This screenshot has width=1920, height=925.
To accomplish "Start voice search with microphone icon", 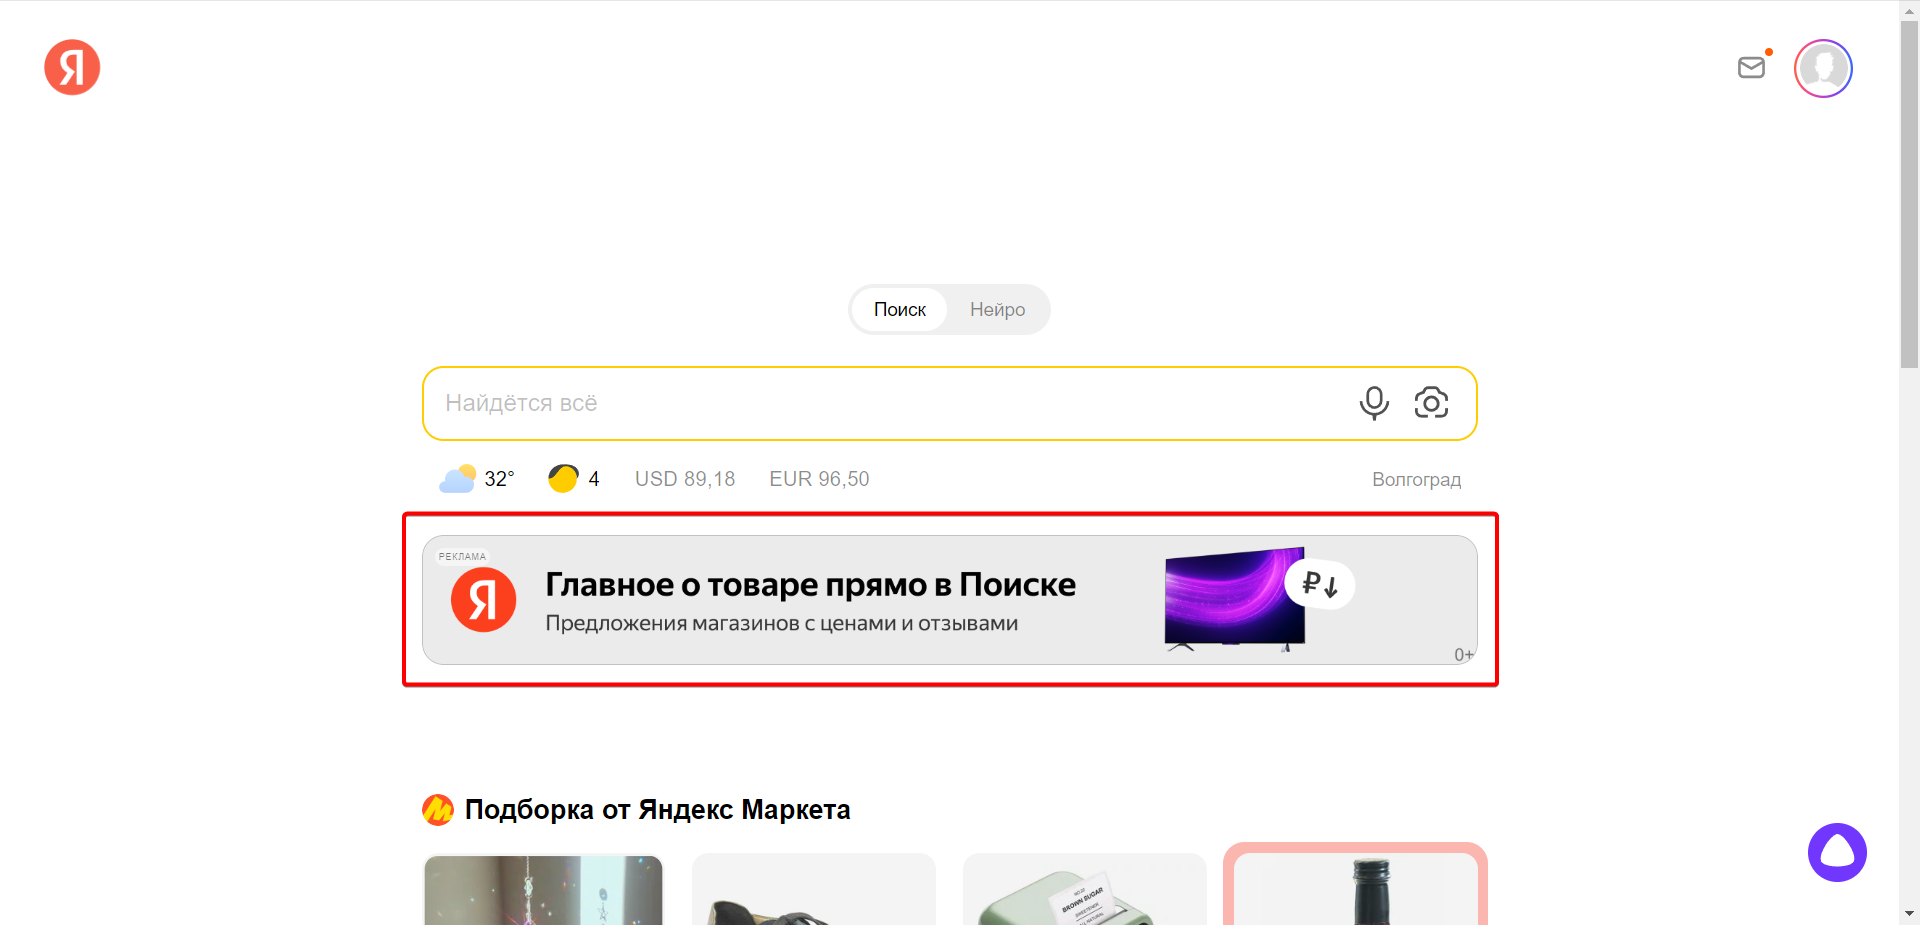I will click(x=1374, y=403).
